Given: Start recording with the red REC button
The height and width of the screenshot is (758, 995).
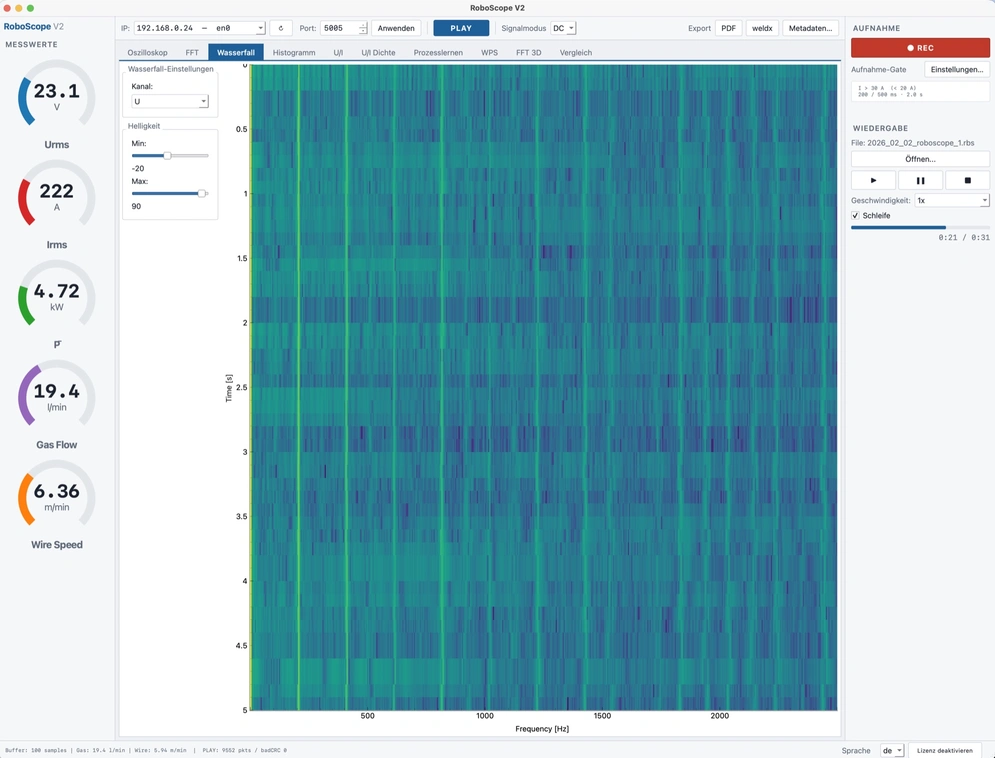Looking at the screenshot, I should 920,48.
